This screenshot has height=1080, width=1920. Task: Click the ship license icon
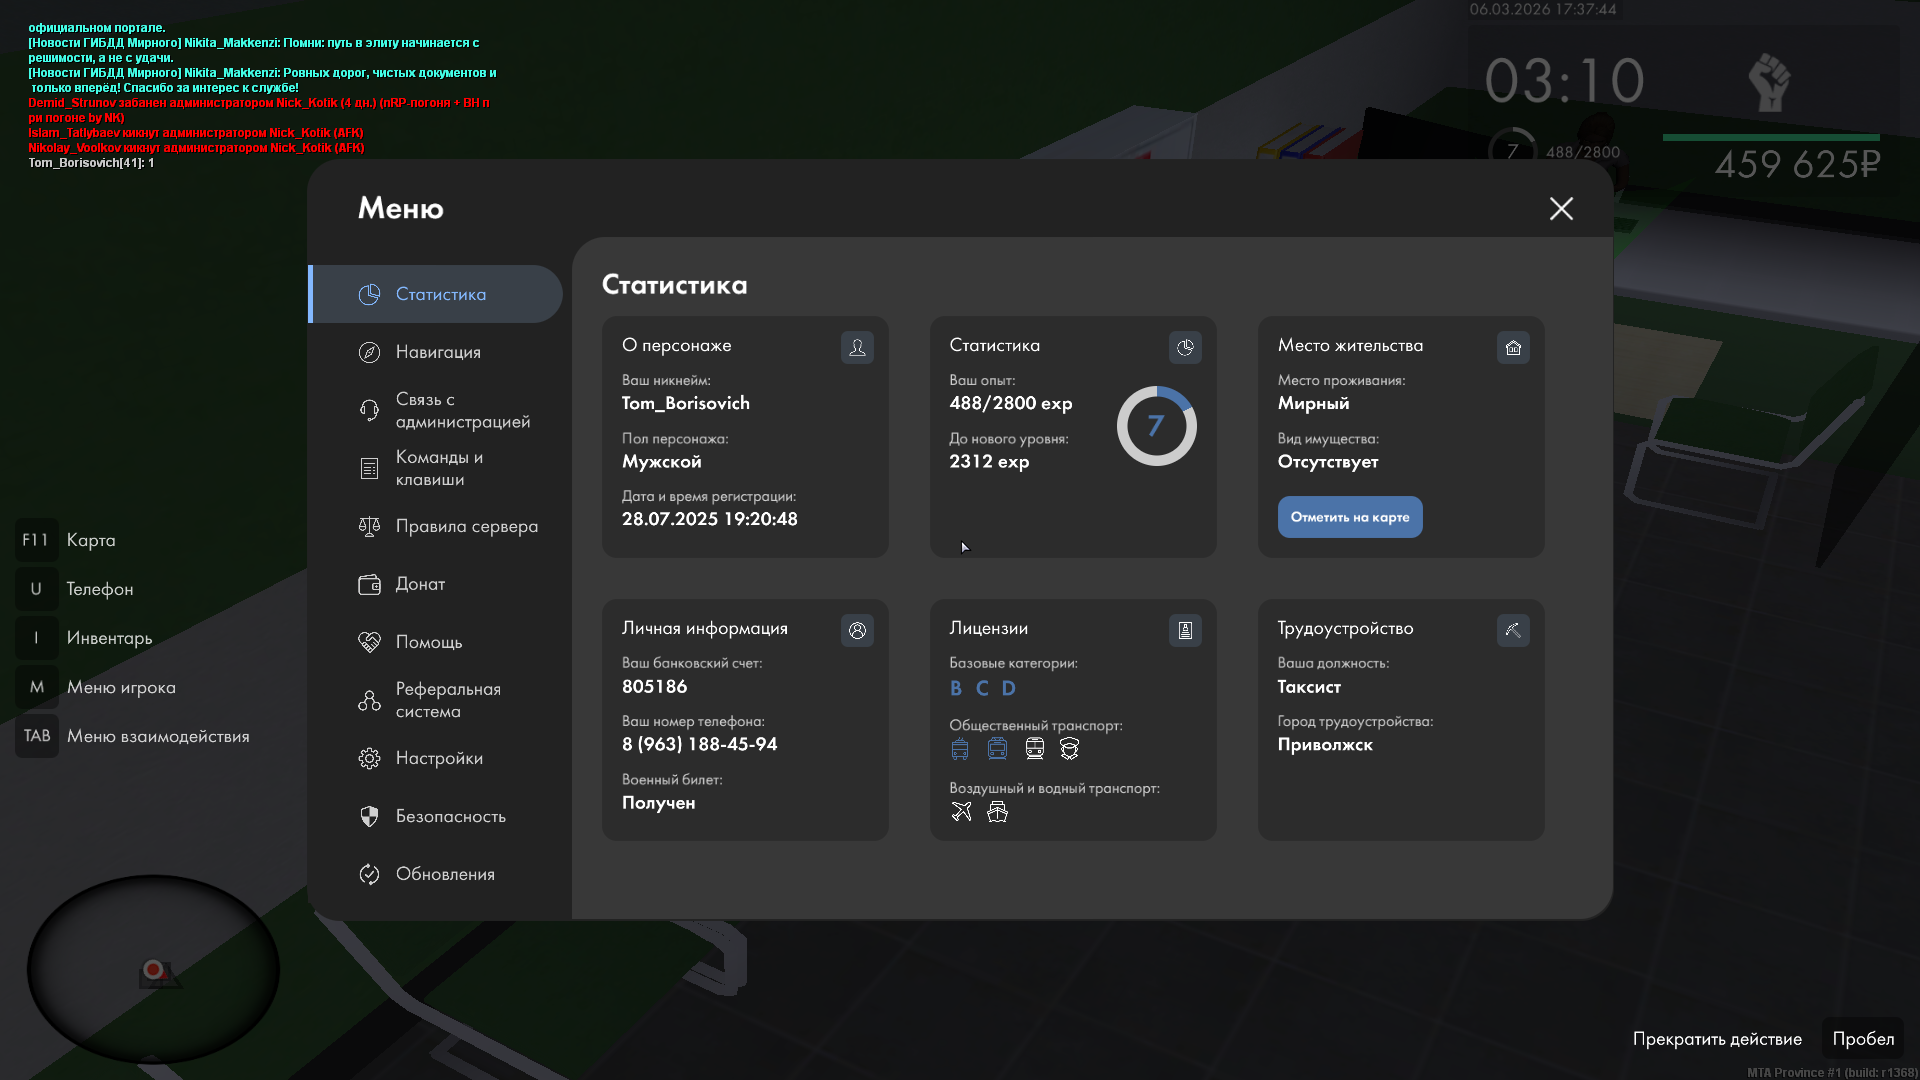[x=997, y=811]
